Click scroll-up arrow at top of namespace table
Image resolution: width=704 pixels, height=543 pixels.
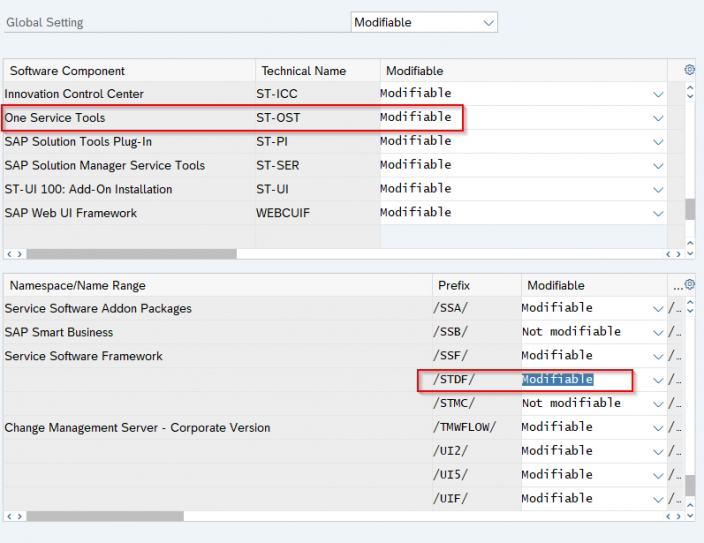click(x=690, y=303)
